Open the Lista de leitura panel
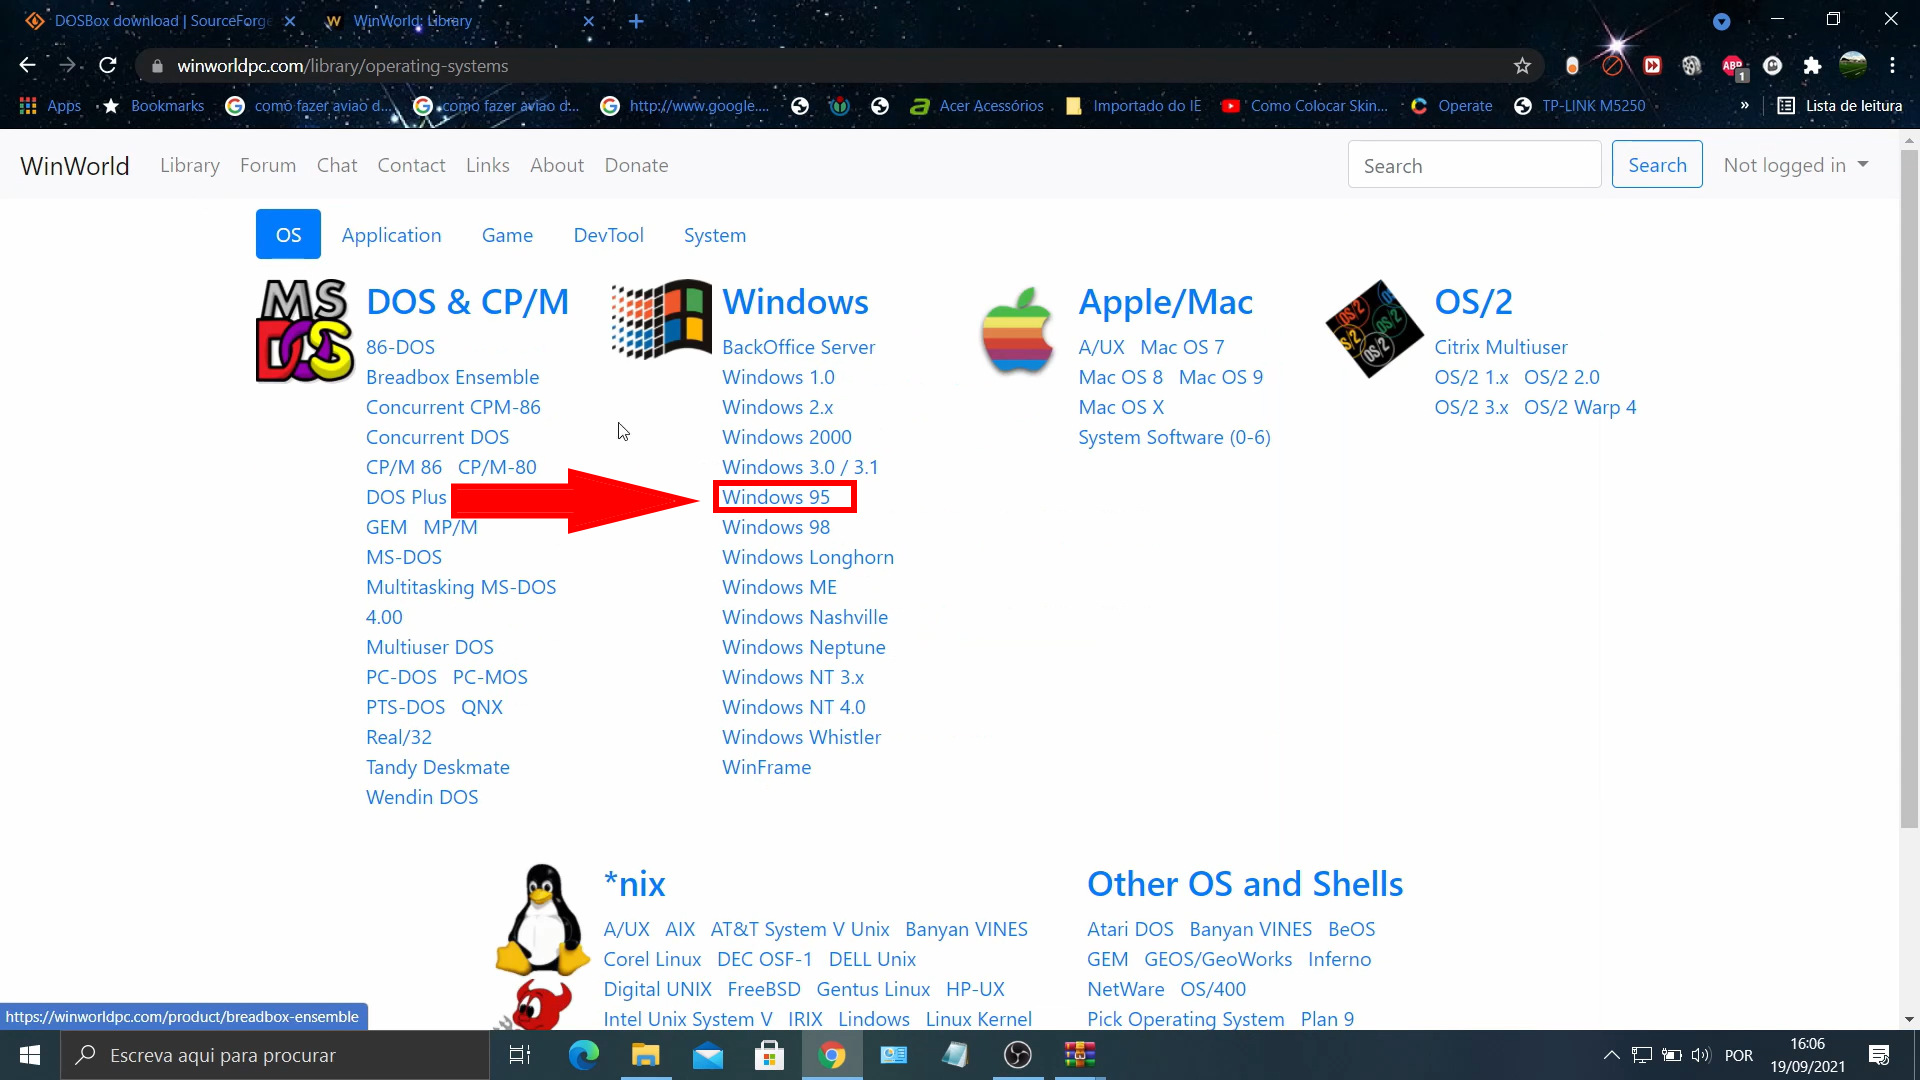Viewport: 1920px width, 1080px height. [x=1840, y=106]
